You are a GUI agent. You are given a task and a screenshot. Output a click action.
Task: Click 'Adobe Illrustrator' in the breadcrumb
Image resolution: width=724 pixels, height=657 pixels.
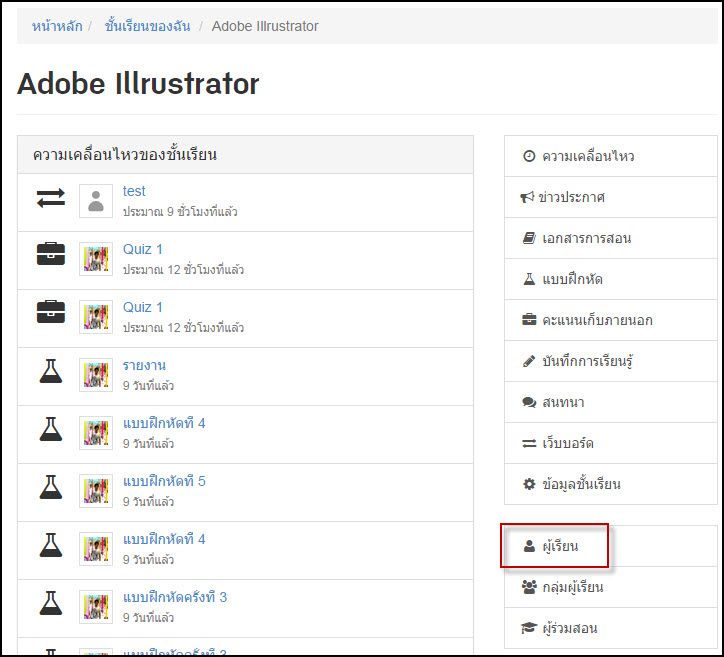[265, 26]
